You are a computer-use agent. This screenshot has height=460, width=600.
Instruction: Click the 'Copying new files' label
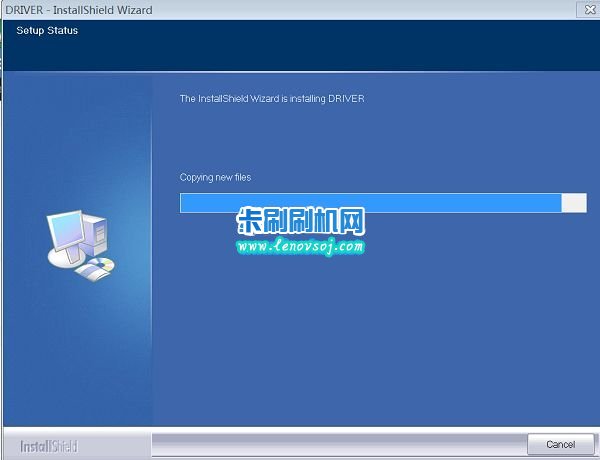(215, 177)
